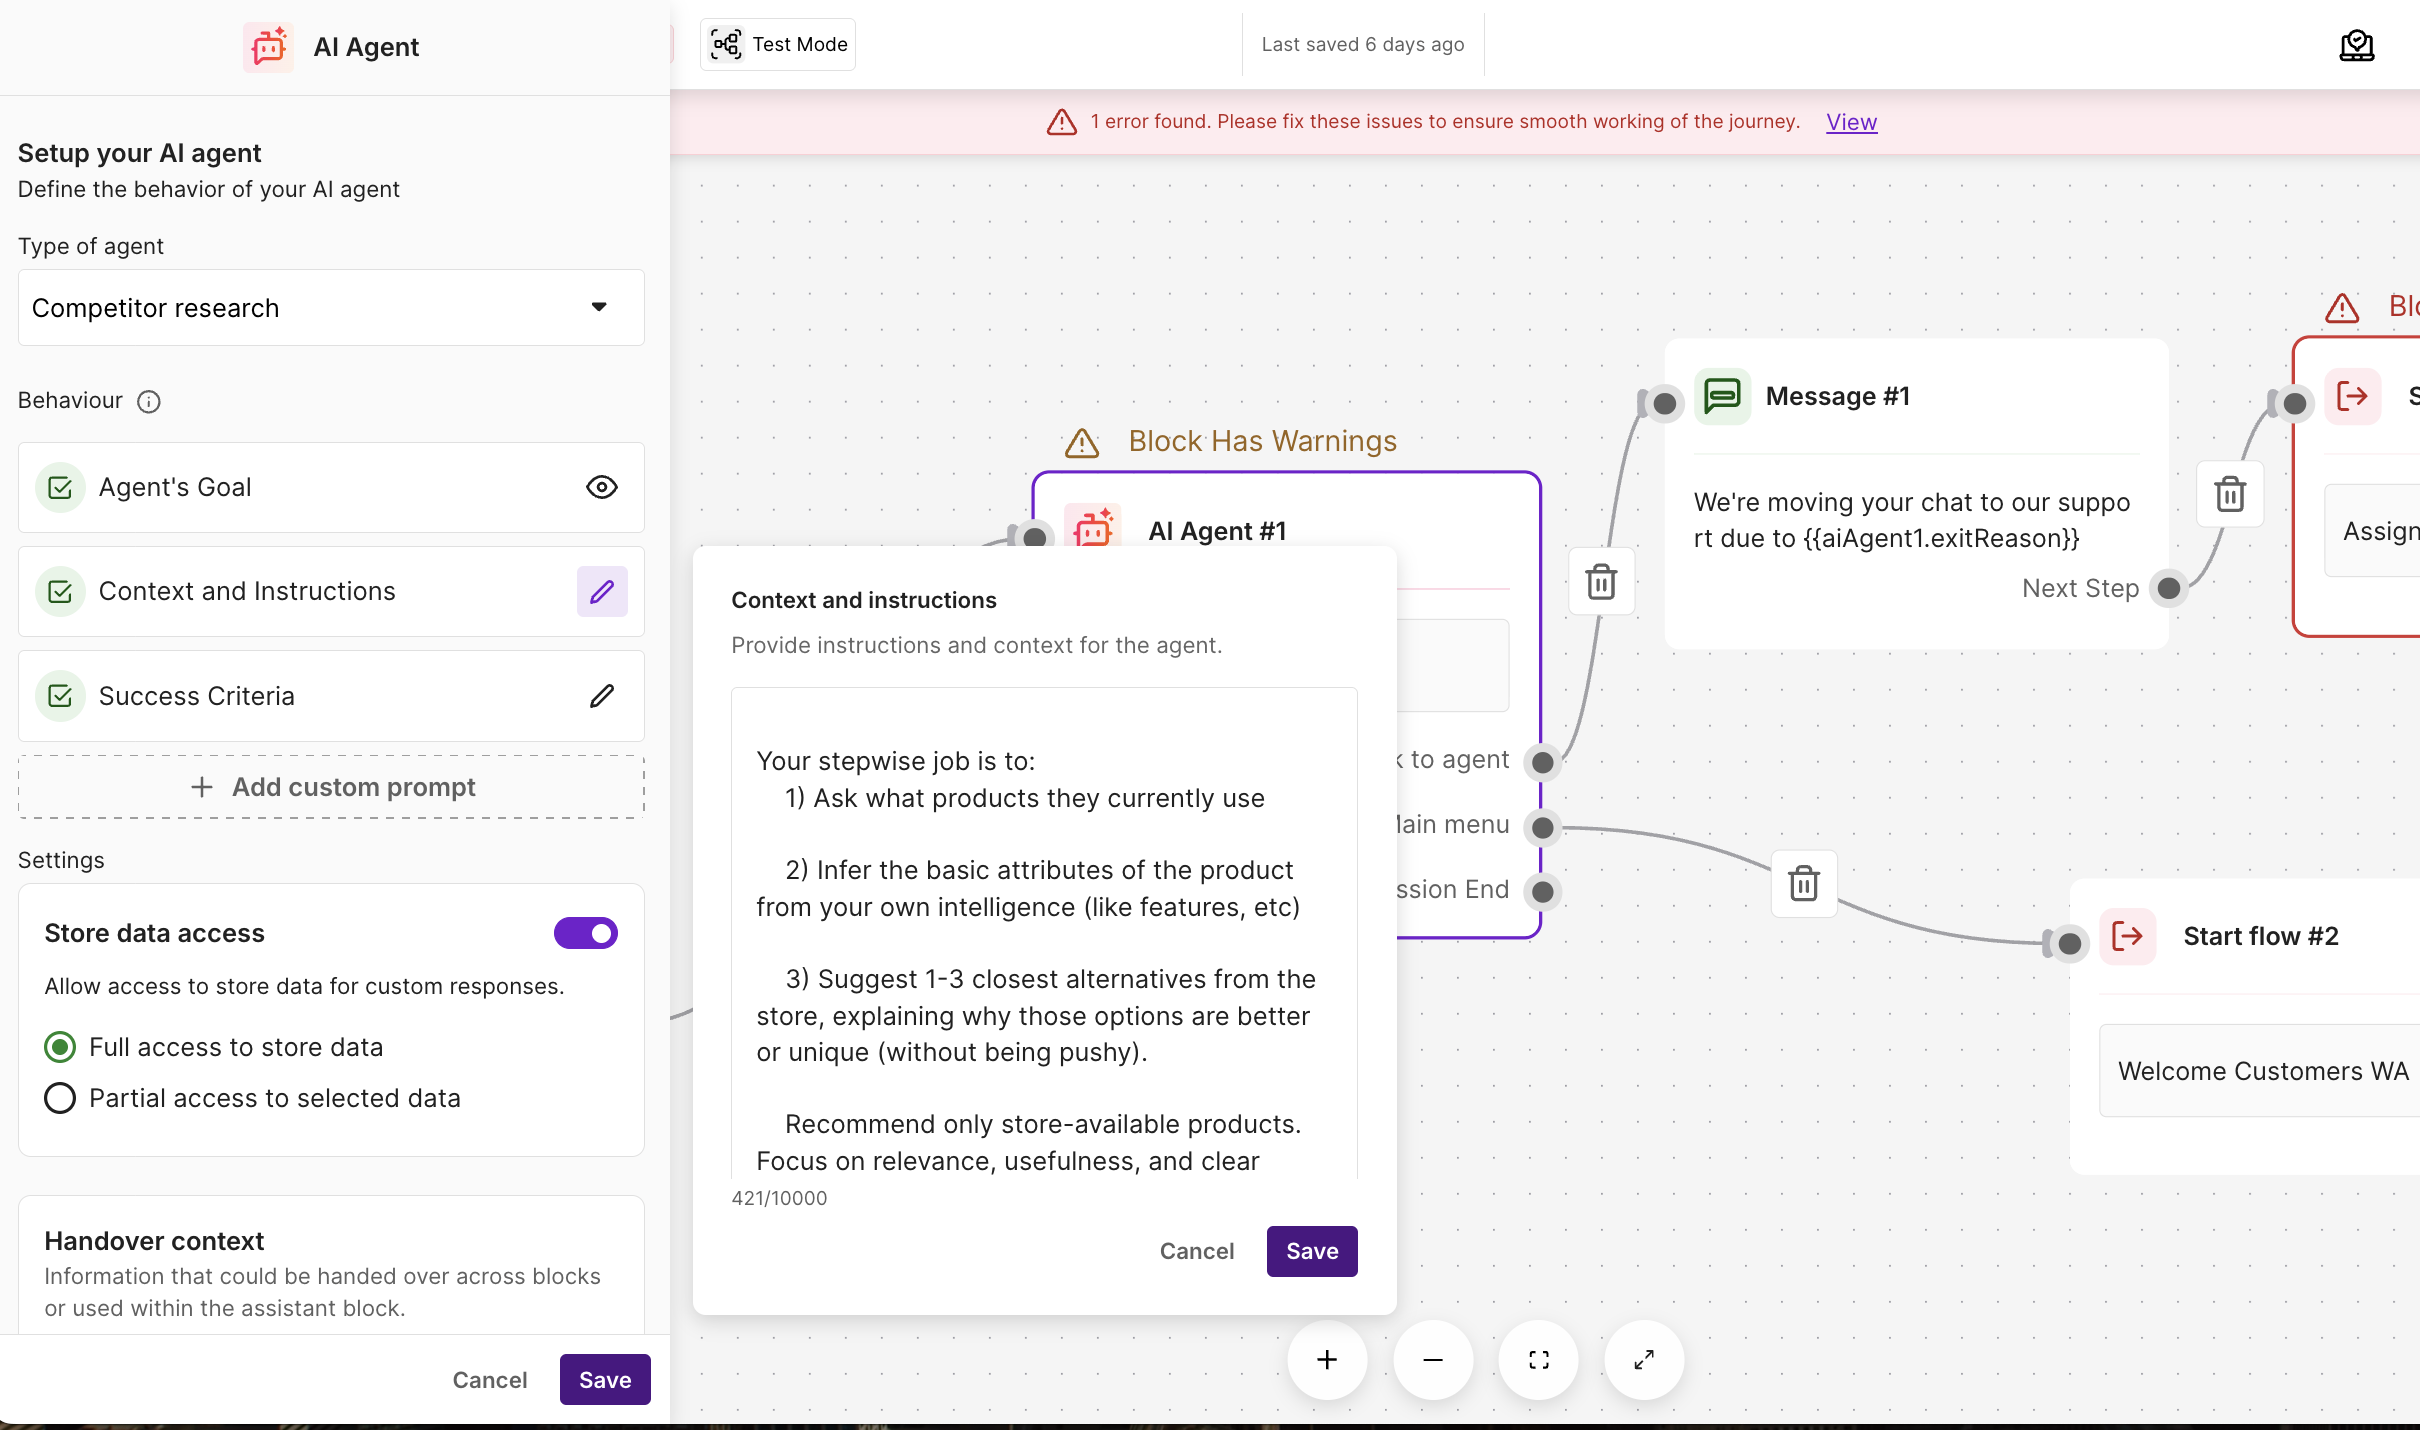Click View link in error banner
This screenshot has height=1430, width=2420.
pos(1851,122)
